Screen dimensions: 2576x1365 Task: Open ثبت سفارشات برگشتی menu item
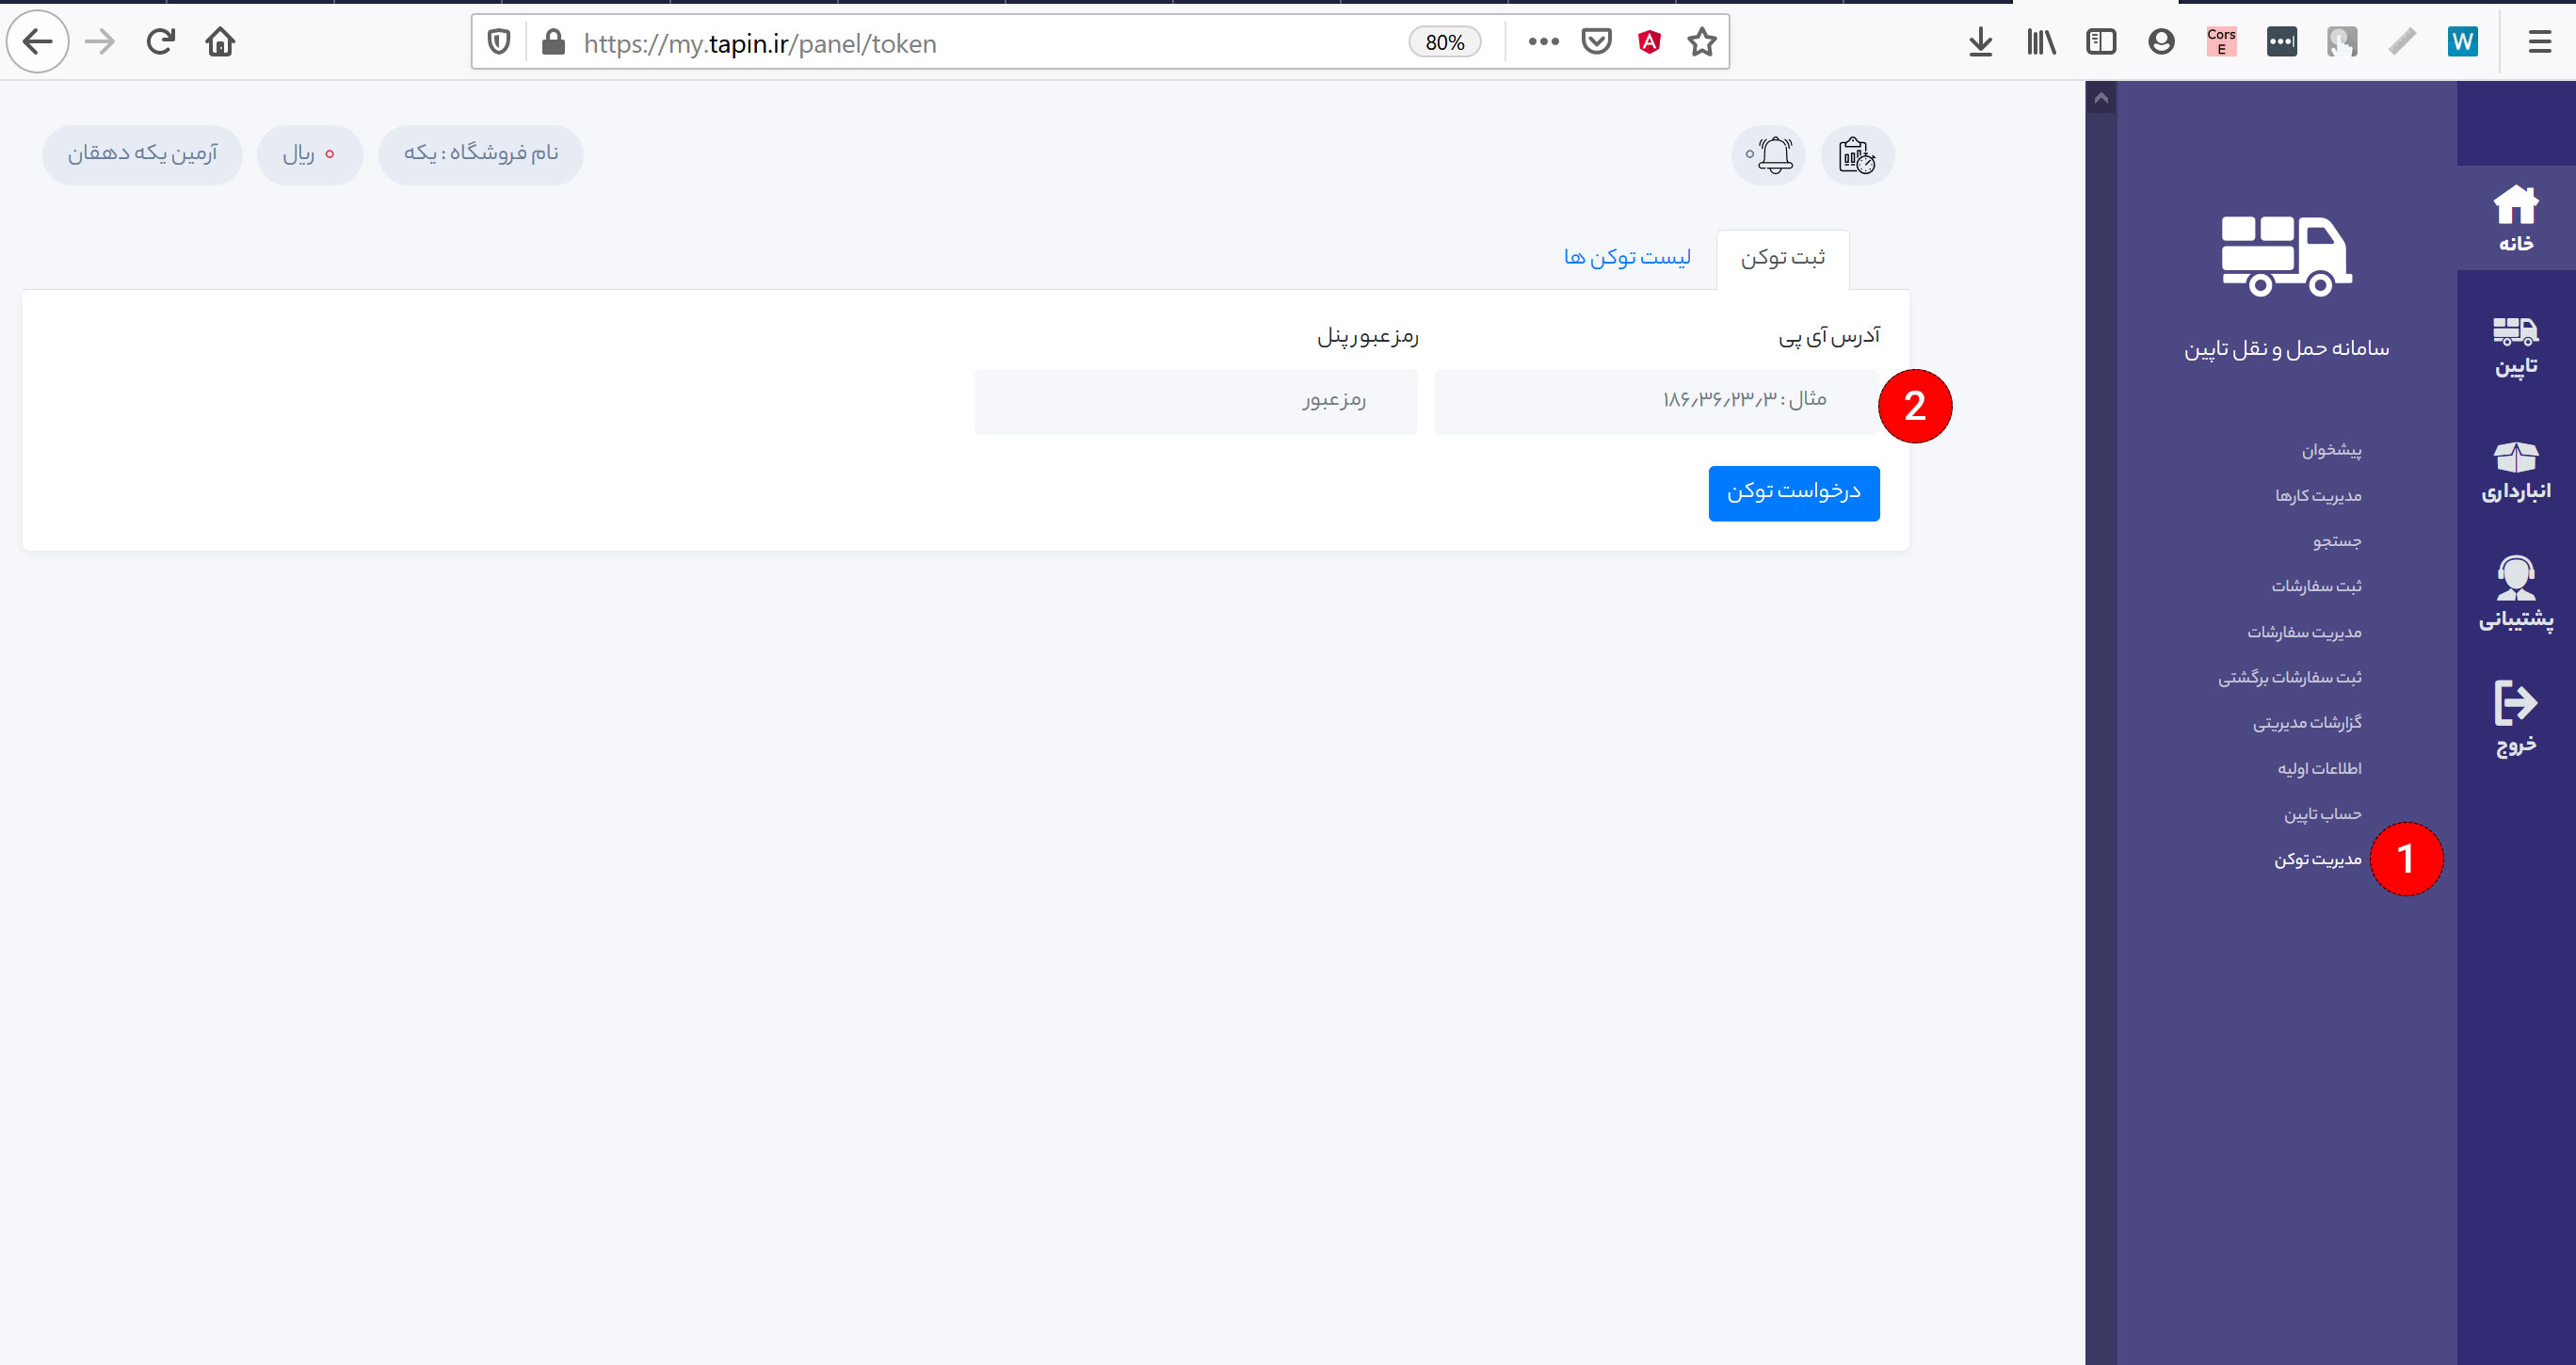[x=2290, y=677]
